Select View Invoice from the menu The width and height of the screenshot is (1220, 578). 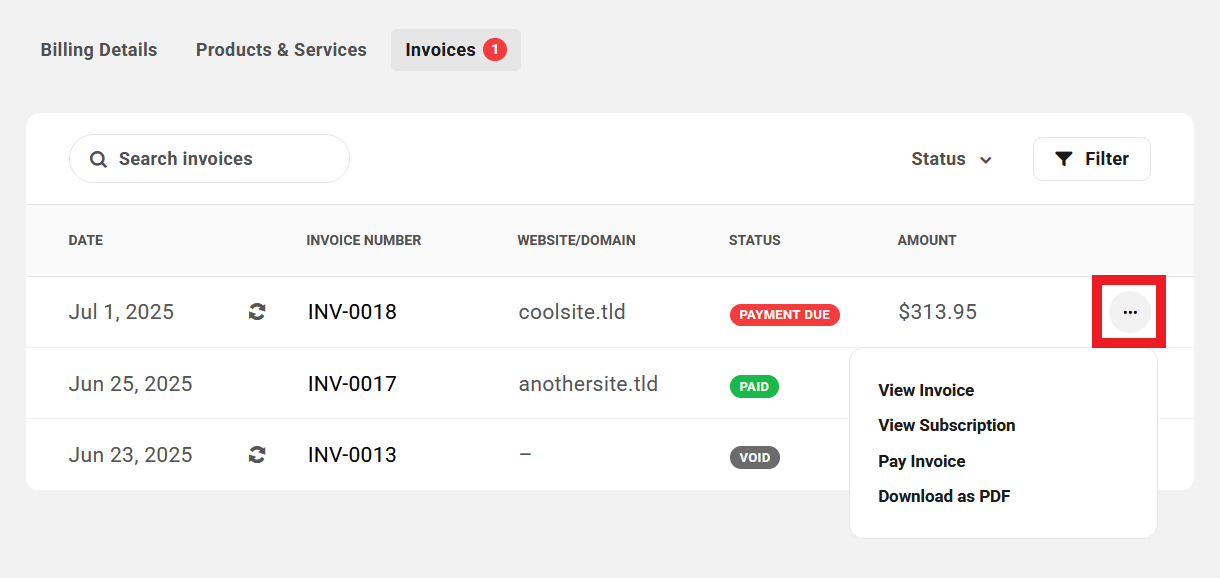pos(926,390)
